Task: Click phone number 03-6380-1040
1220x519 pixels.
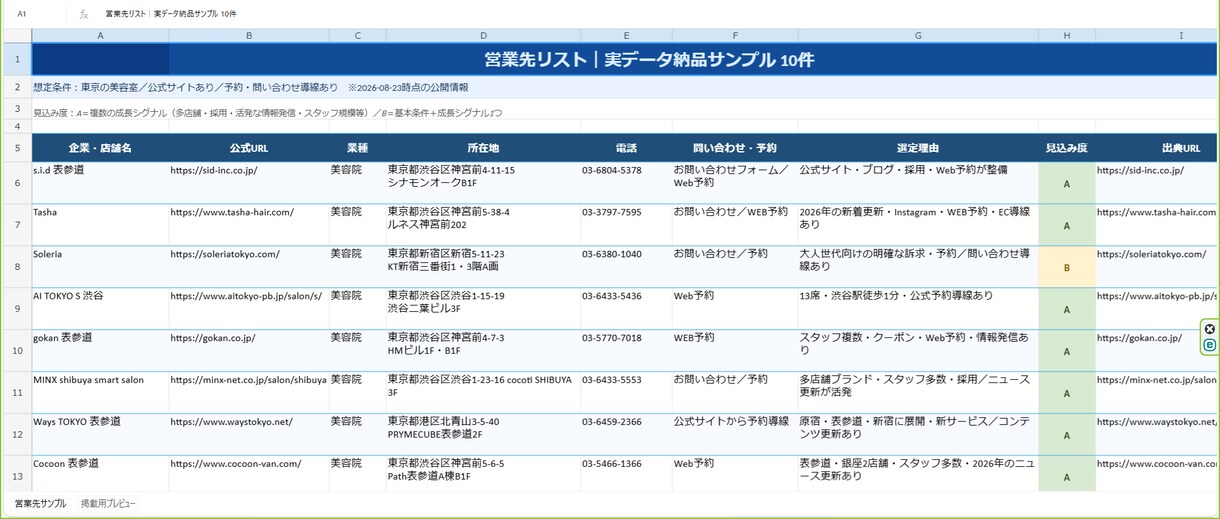Action: click(612, 254)
